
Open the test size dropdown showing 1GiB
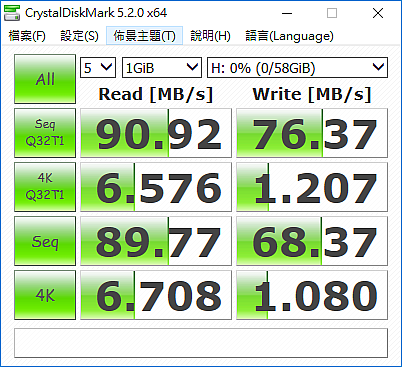click(x=162, y=68)
